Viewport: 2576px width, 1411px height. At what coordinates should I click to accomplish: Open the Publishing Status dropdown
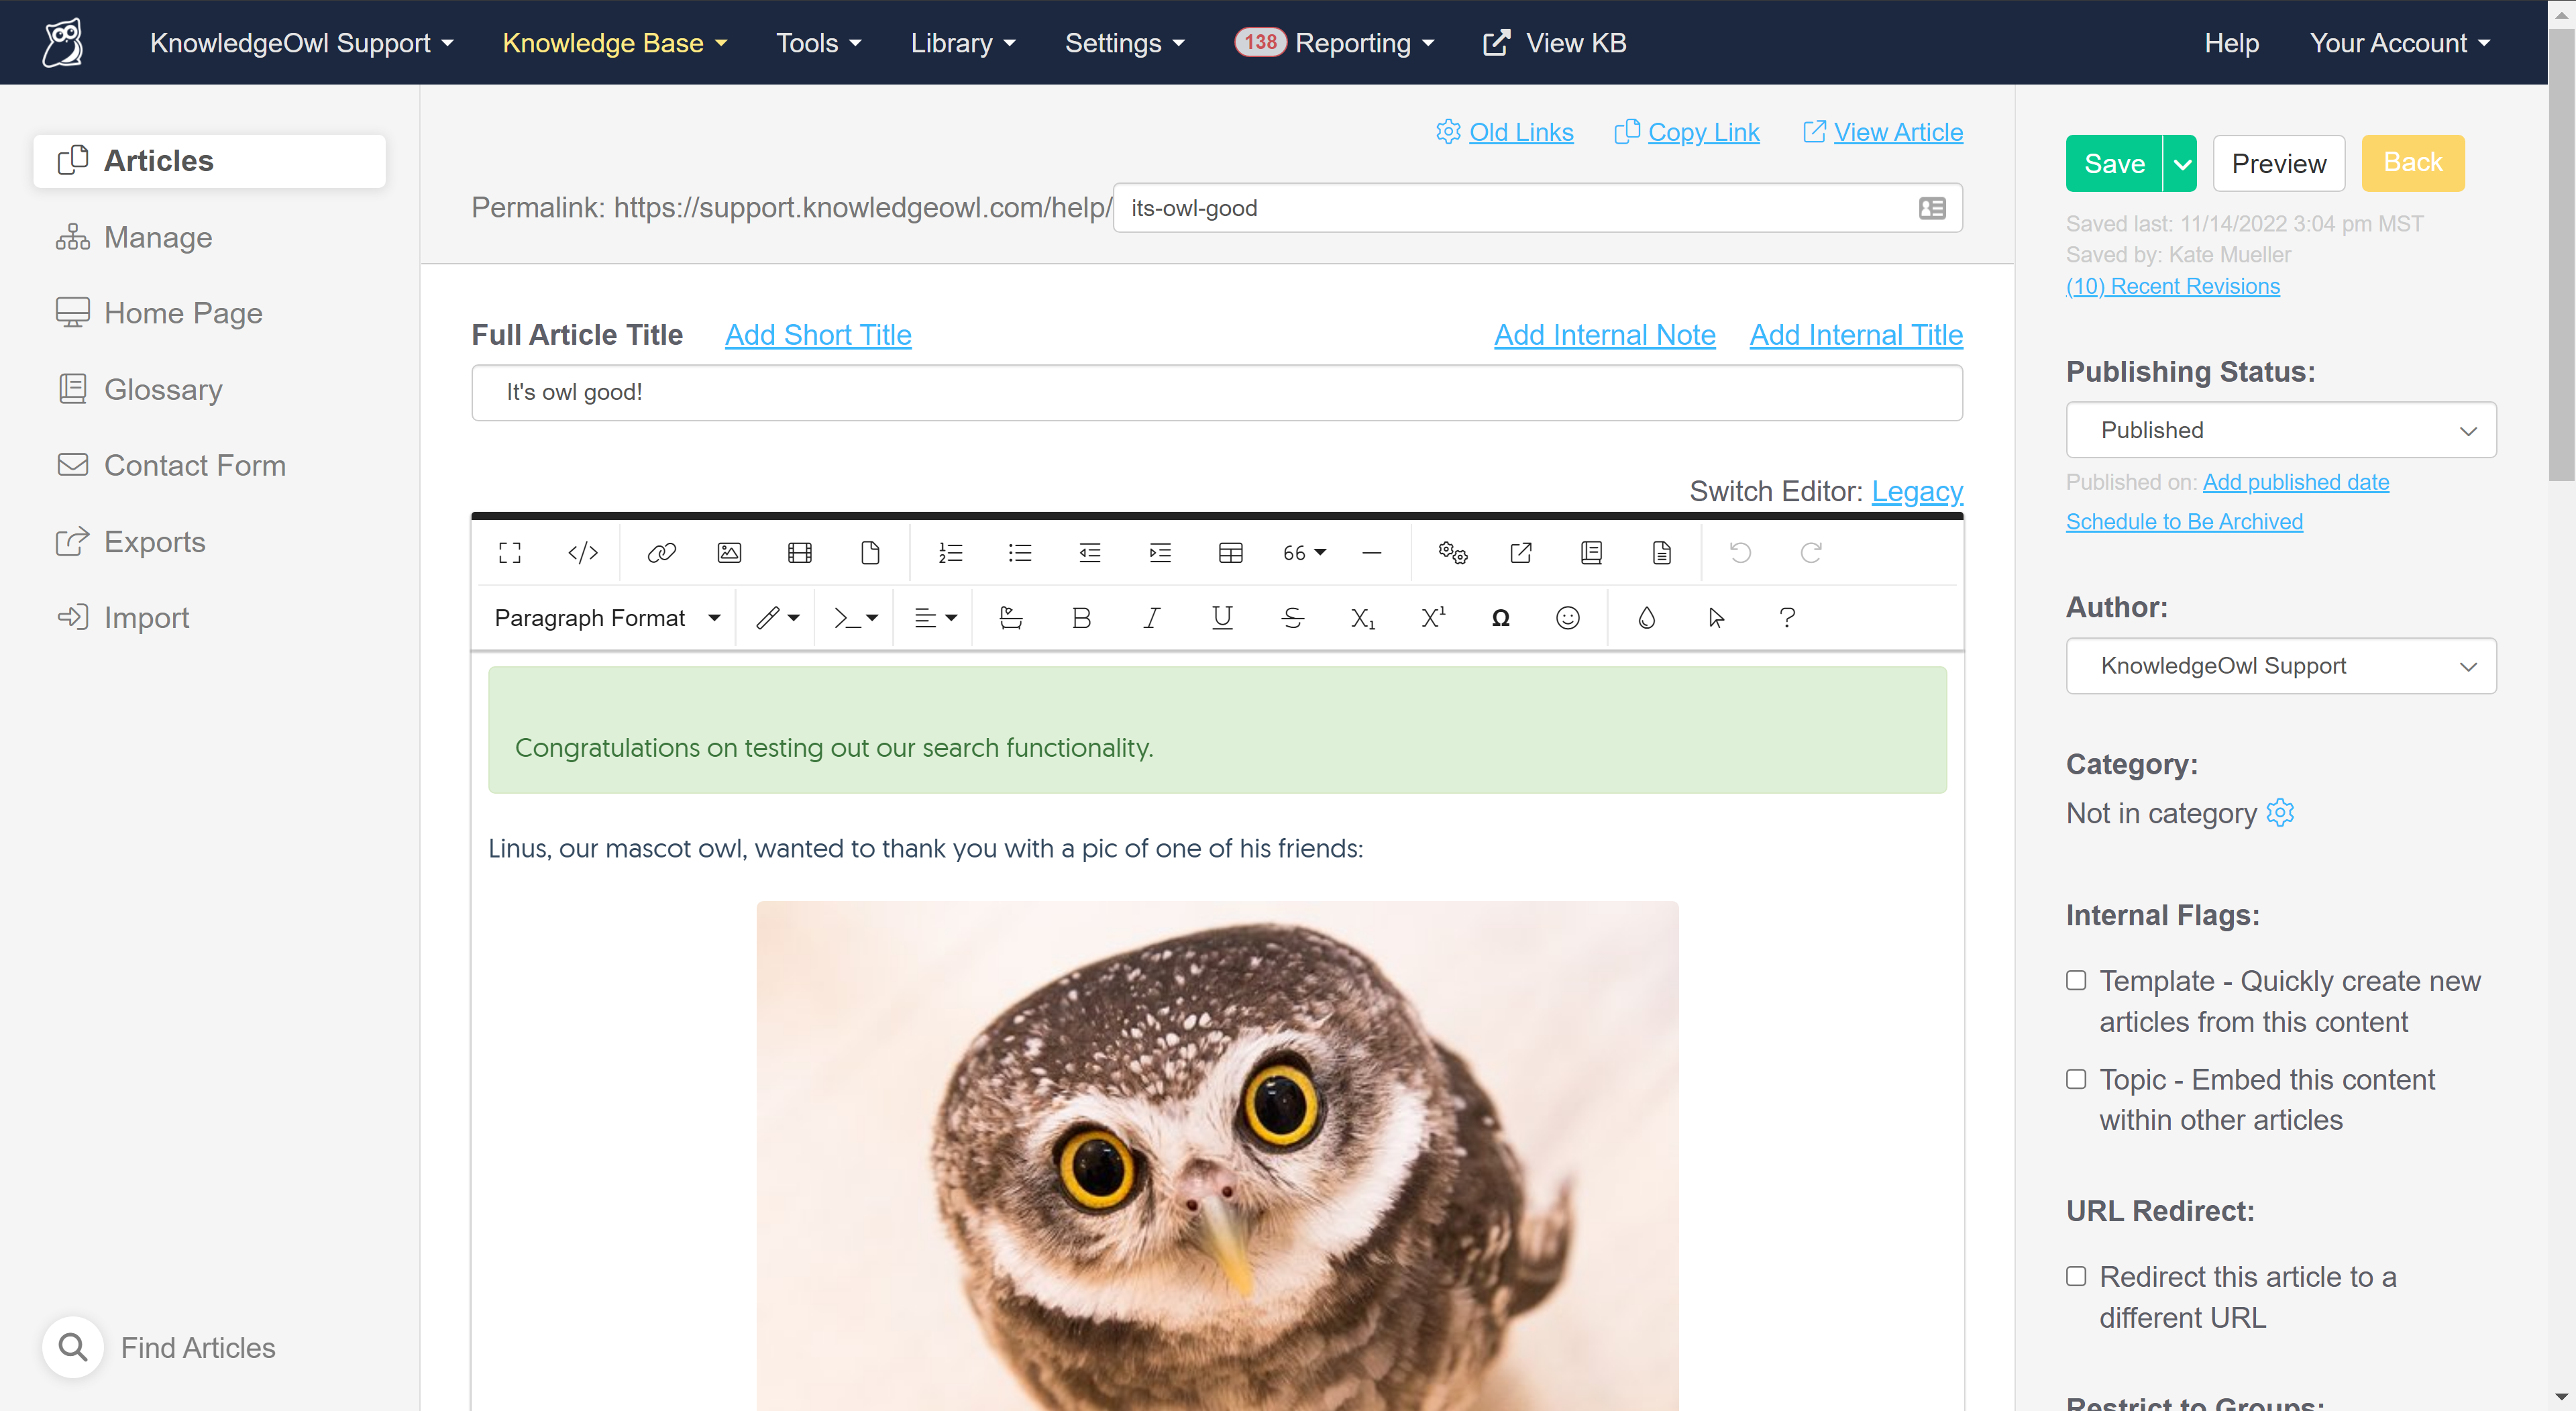tap(2280, 430)
